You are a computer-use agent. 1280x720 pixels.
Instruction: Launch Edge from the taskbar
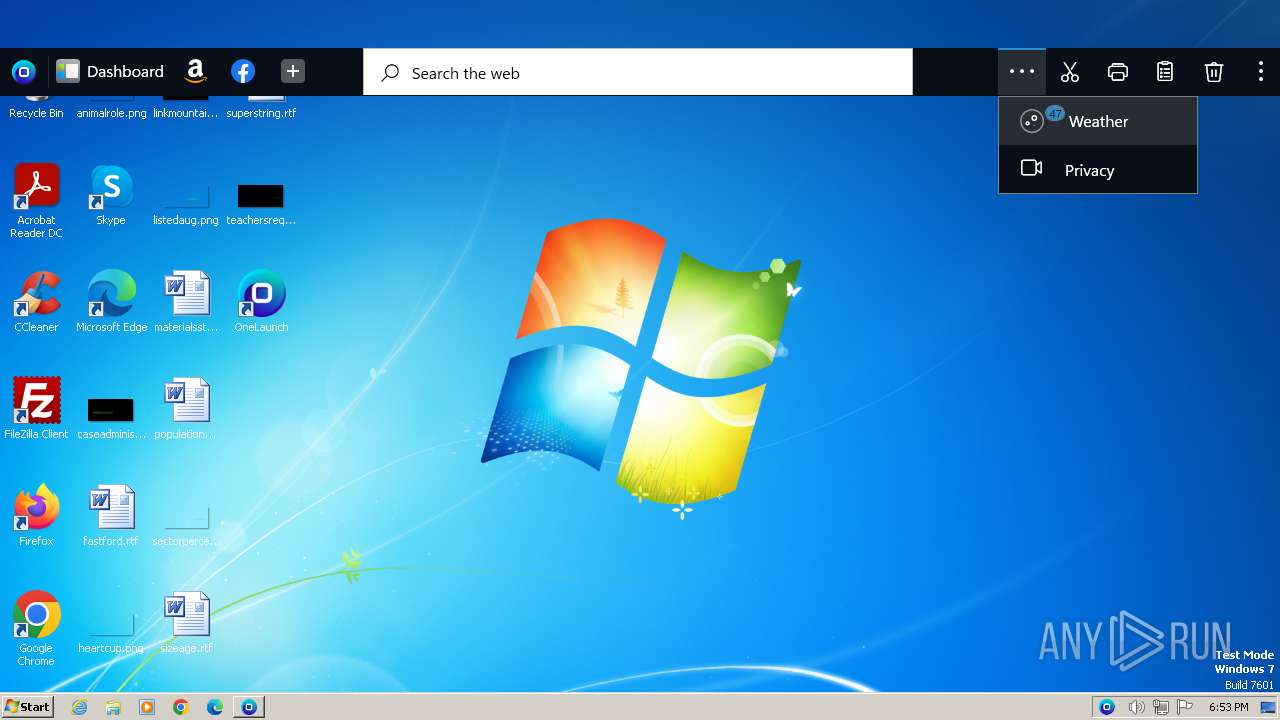point(215,707)
